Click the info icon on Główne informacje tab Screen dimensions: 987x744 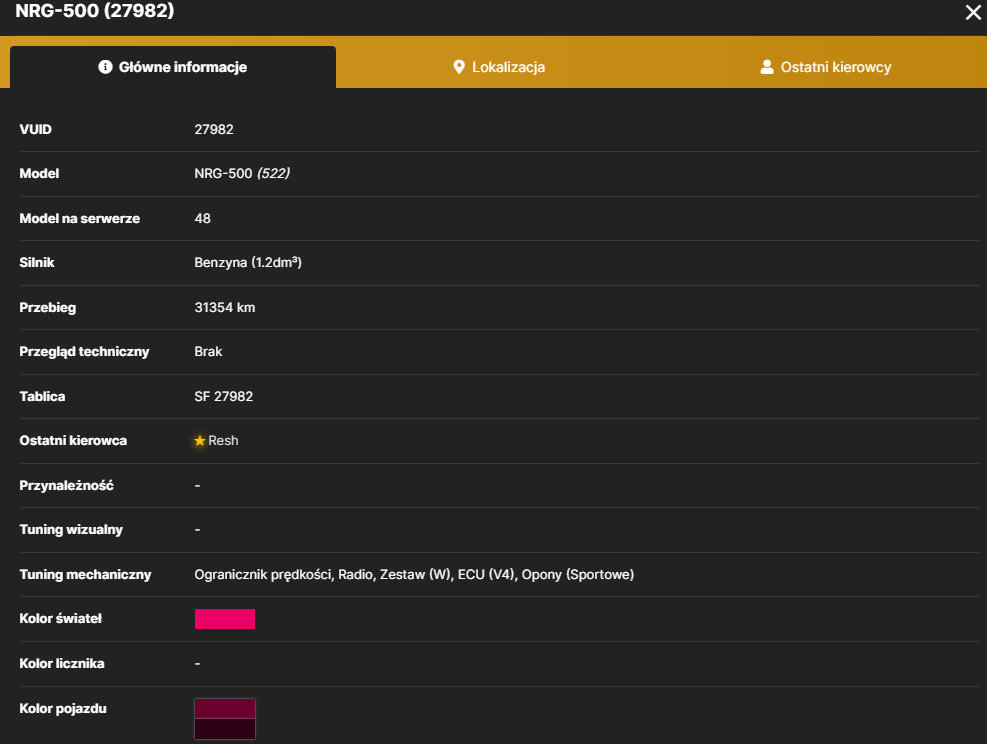[x=105, y=67]
